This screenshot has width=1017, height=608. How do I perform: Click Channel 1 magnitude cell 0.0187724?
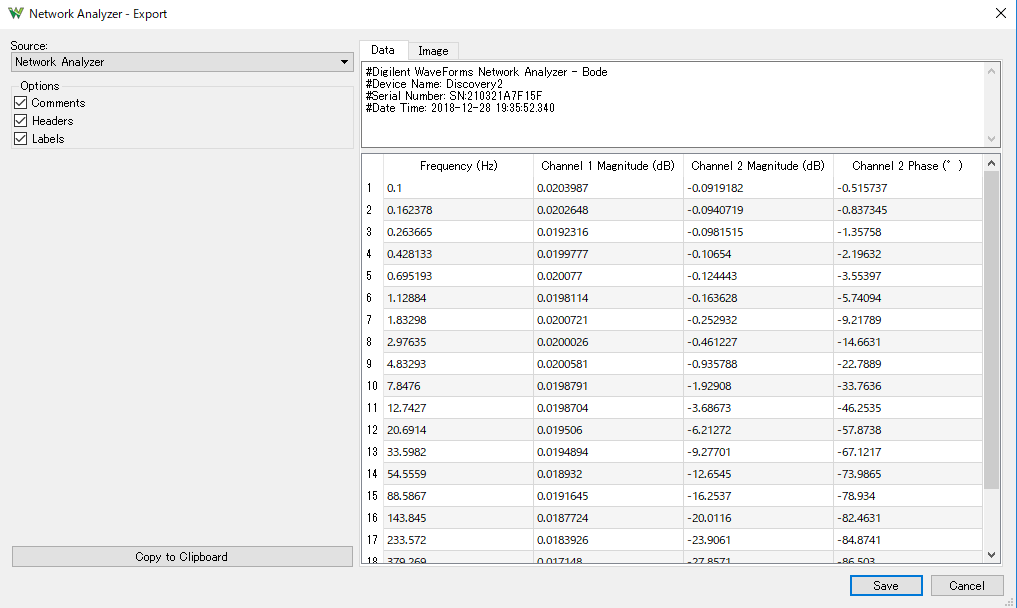pos(608,518)
